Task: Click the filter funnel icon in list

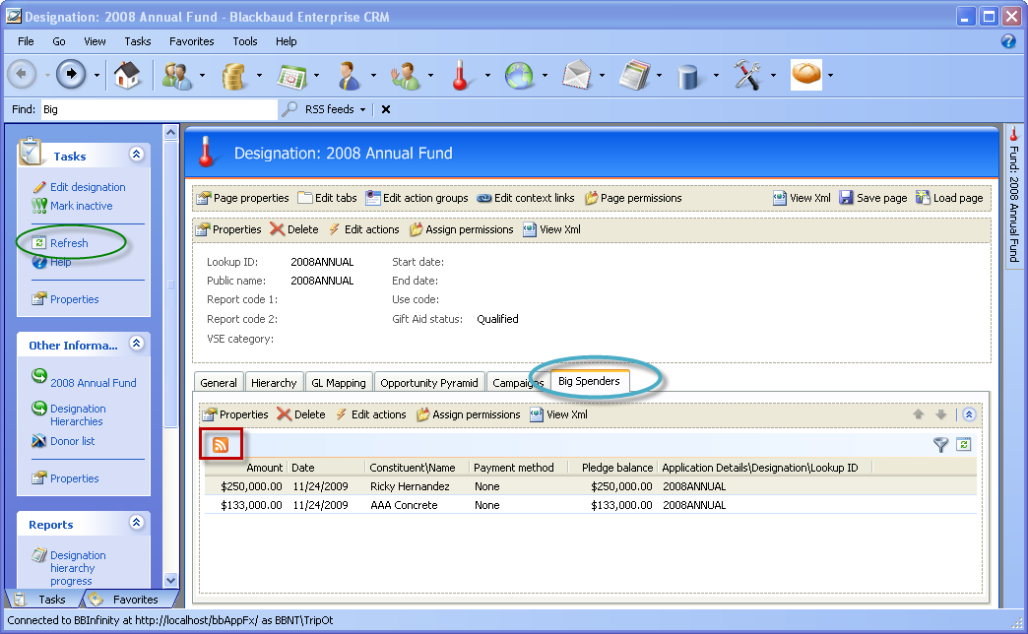Action: click(x=940, y=445)
